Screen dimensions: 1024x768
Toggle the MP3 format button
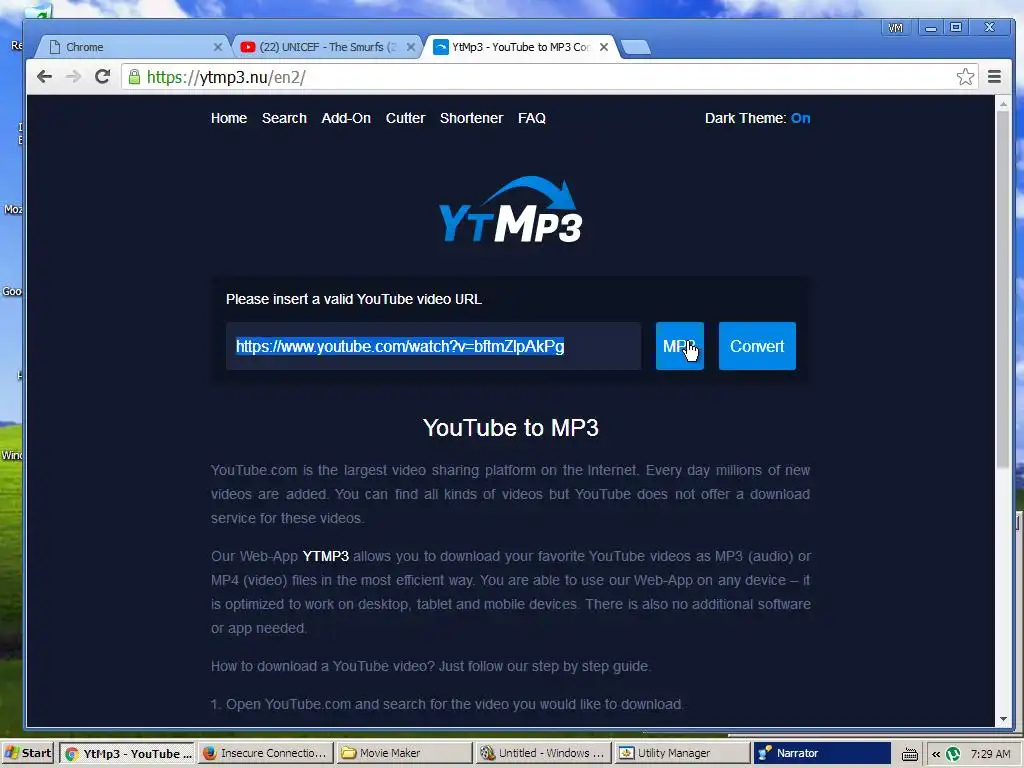(x=680, y=346)
